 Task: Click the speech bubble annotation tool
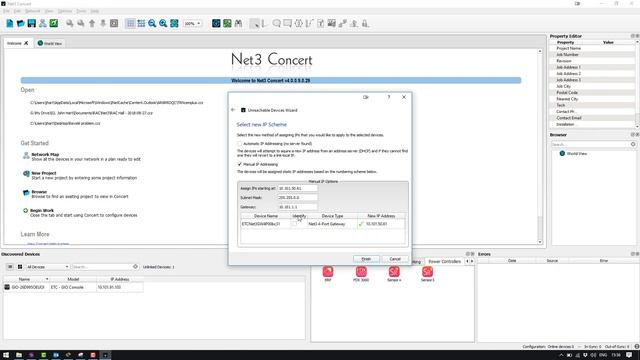point(277,23)
